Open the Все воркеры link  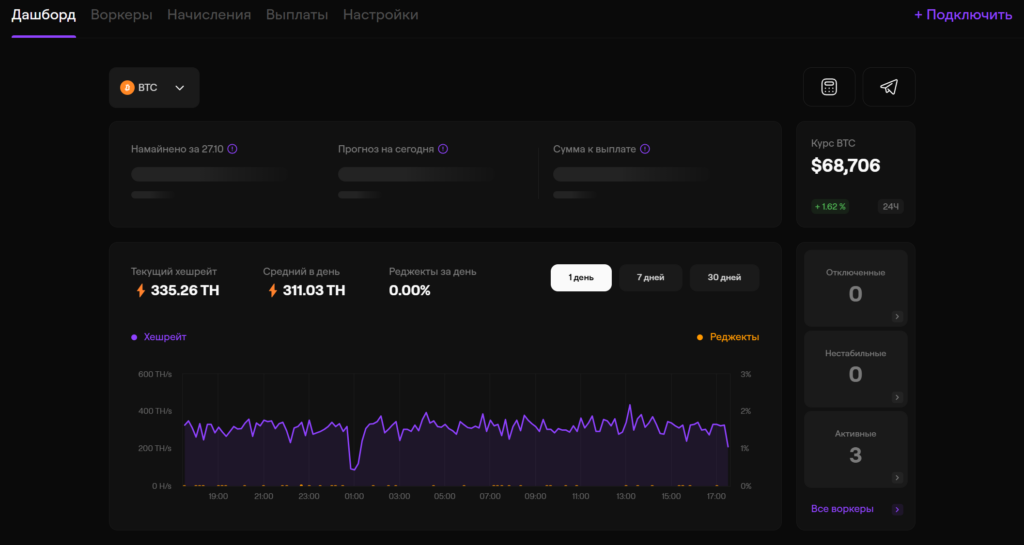(842, 509)
